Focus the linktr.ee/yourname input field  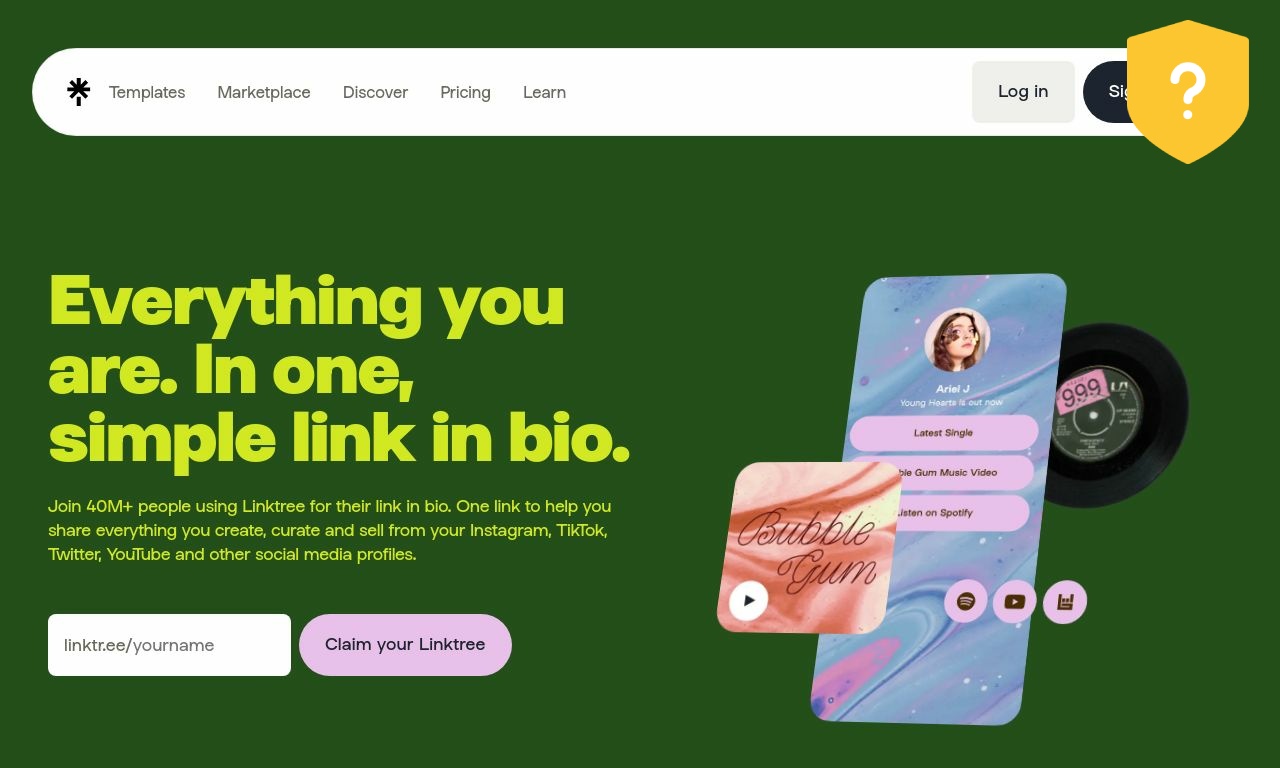pyautogui.click(x=169, y=645)
